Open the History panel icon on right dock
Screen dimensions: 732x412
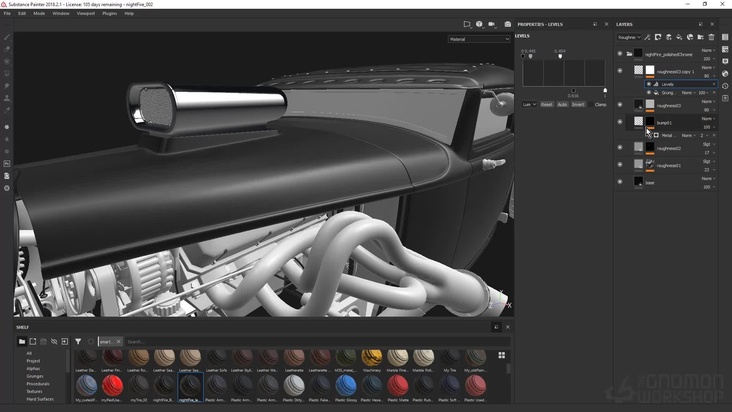(x=725, y=86)
